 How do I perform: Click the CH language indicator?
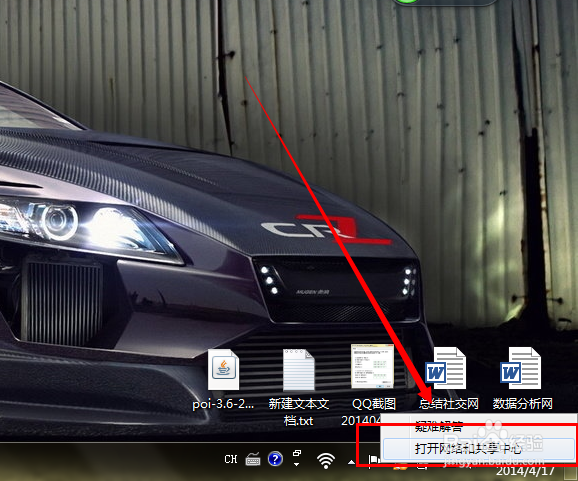(x=231, y=459)
